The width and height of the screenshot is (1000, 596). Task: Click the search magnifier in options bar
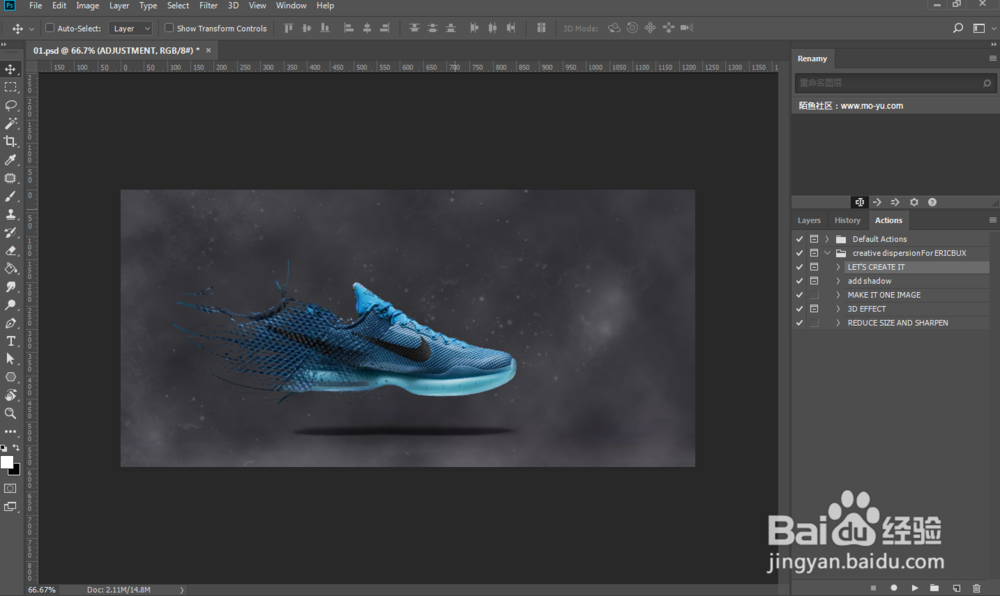[958, 28]
